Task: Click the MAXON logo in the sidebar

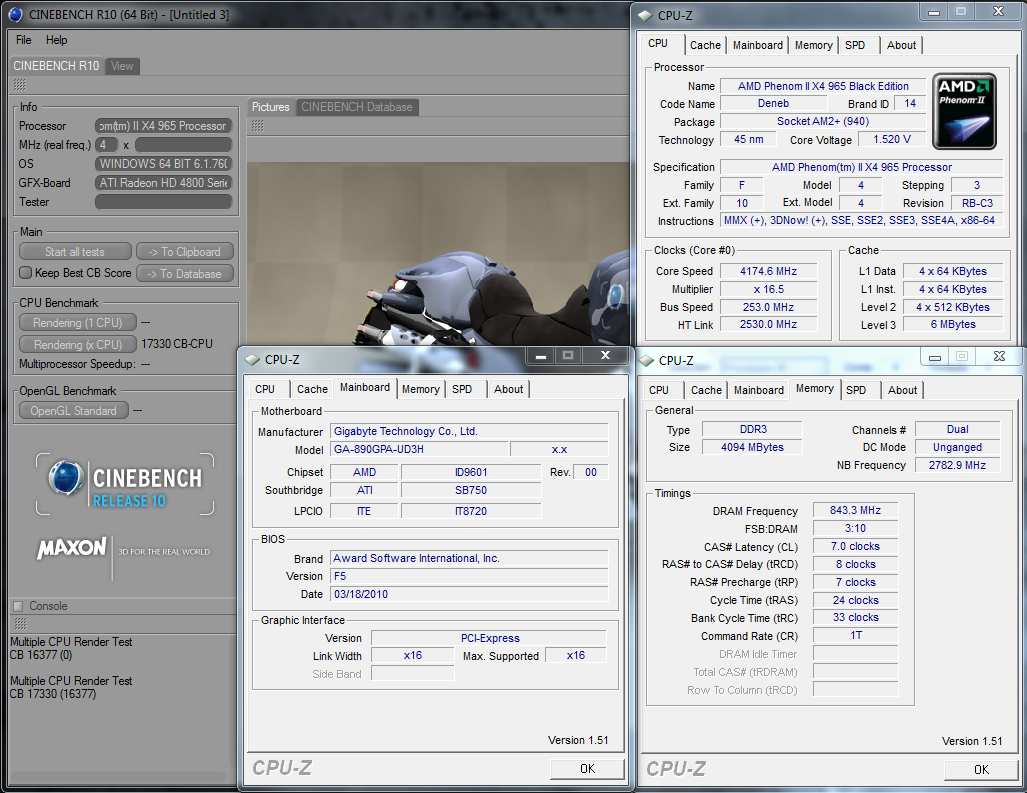Action: (71, 549)
